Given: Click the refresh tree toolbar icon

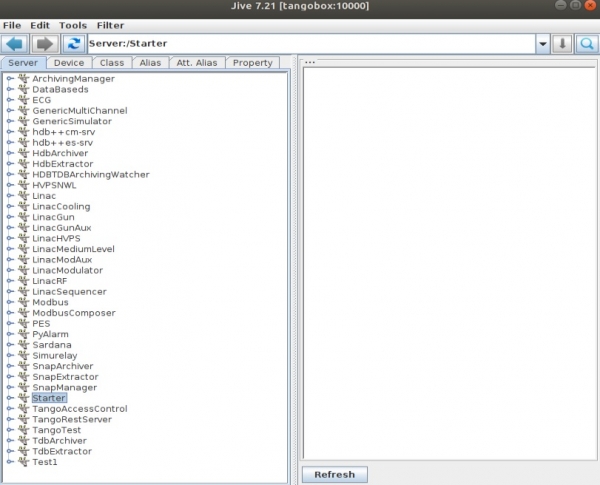Looking at the screenshot, I should [x=74, y=44].
